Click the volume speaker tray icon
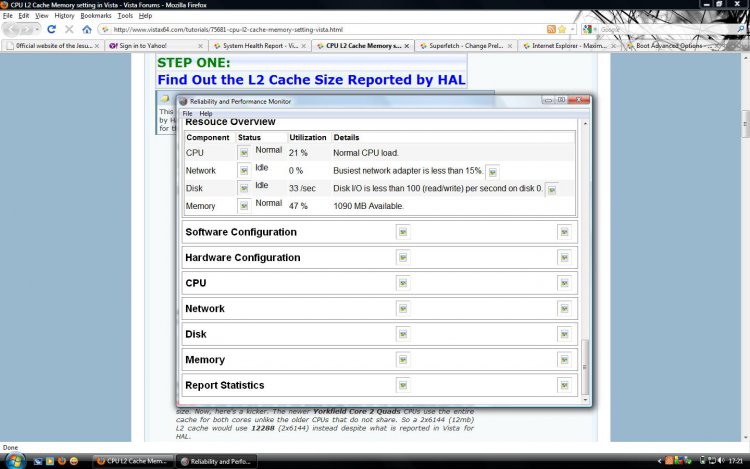Image resolution: width=750 pixels, height=469 pixels. (720, 461)
